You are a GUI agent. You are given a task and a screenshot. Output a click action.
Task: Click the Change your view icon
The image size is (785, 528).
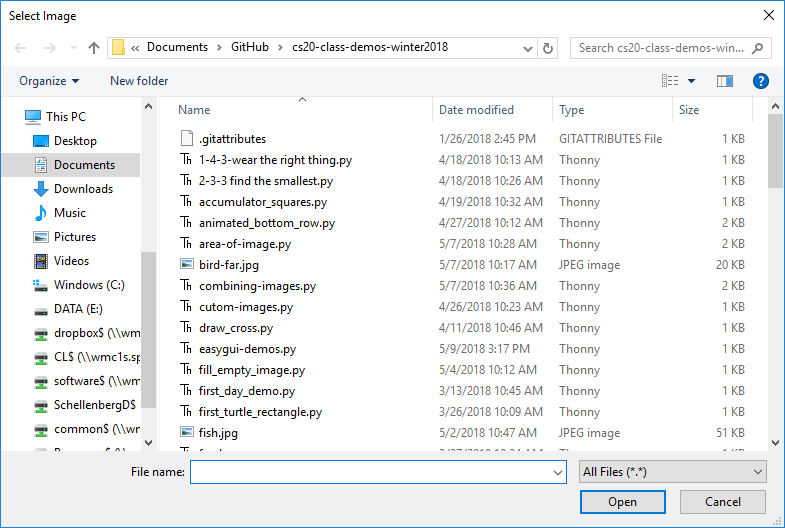point(670,81)
